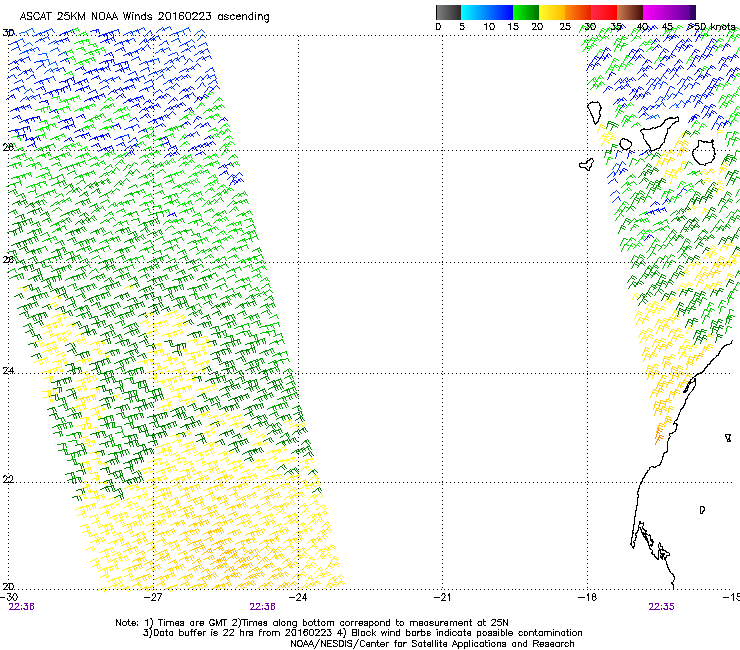
Task: Pick the red 30–35 knots legend segment
Action: coord(604,12)
